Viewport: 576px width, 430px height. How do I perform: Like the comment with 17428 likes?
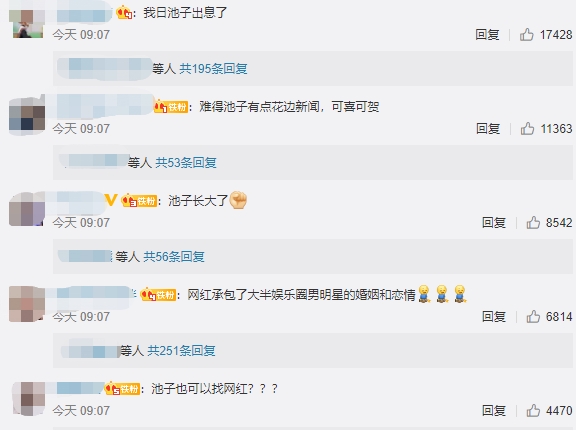tap(526, 35)
